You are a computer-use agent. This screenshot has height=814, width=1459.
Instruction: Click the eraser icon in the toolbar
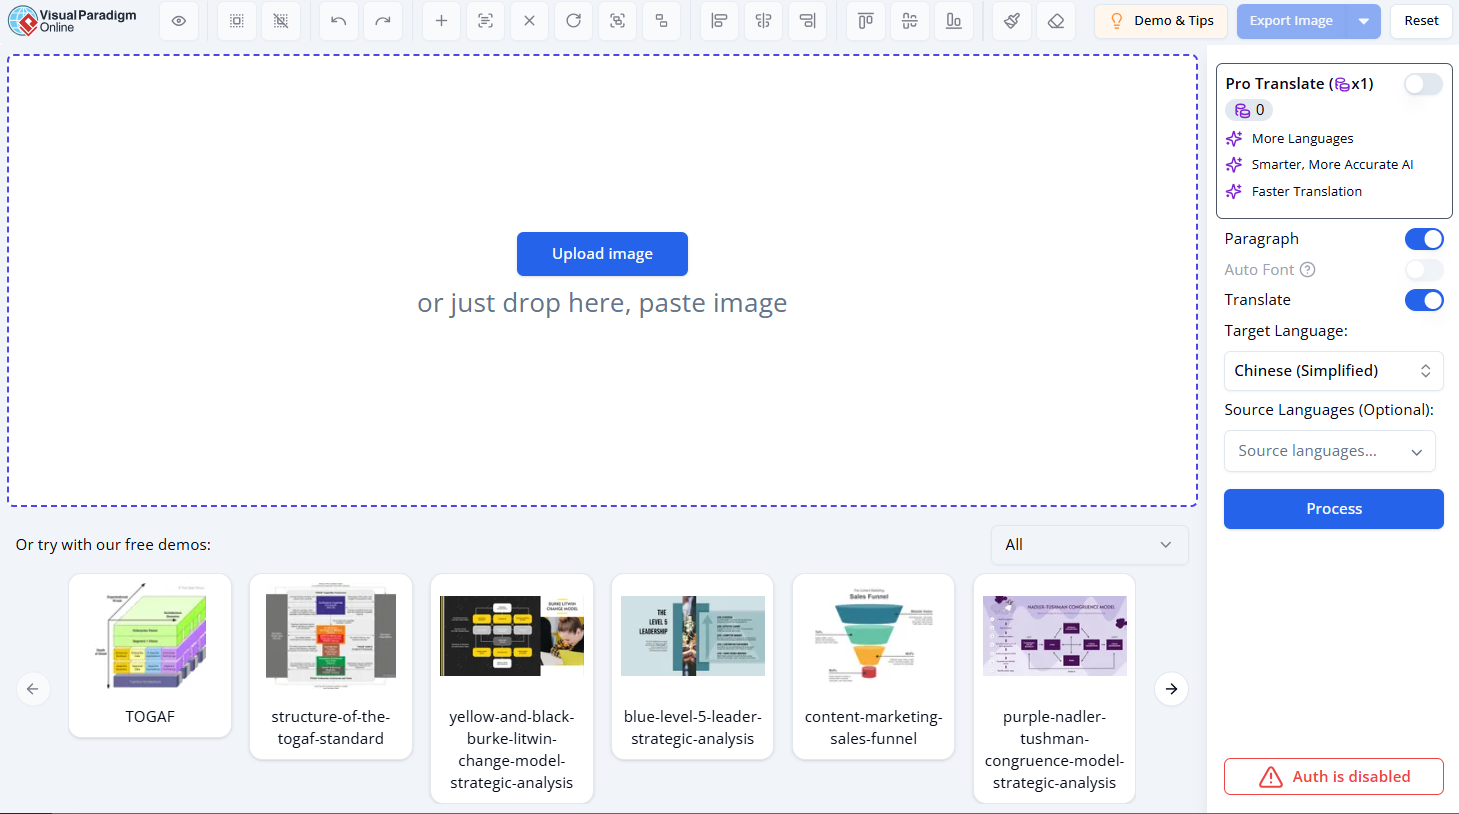coord(1056,21)
